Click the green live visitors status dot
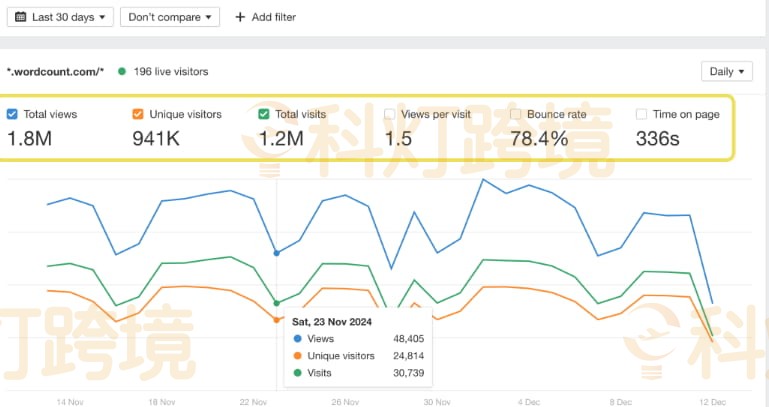 coord(122,71)
